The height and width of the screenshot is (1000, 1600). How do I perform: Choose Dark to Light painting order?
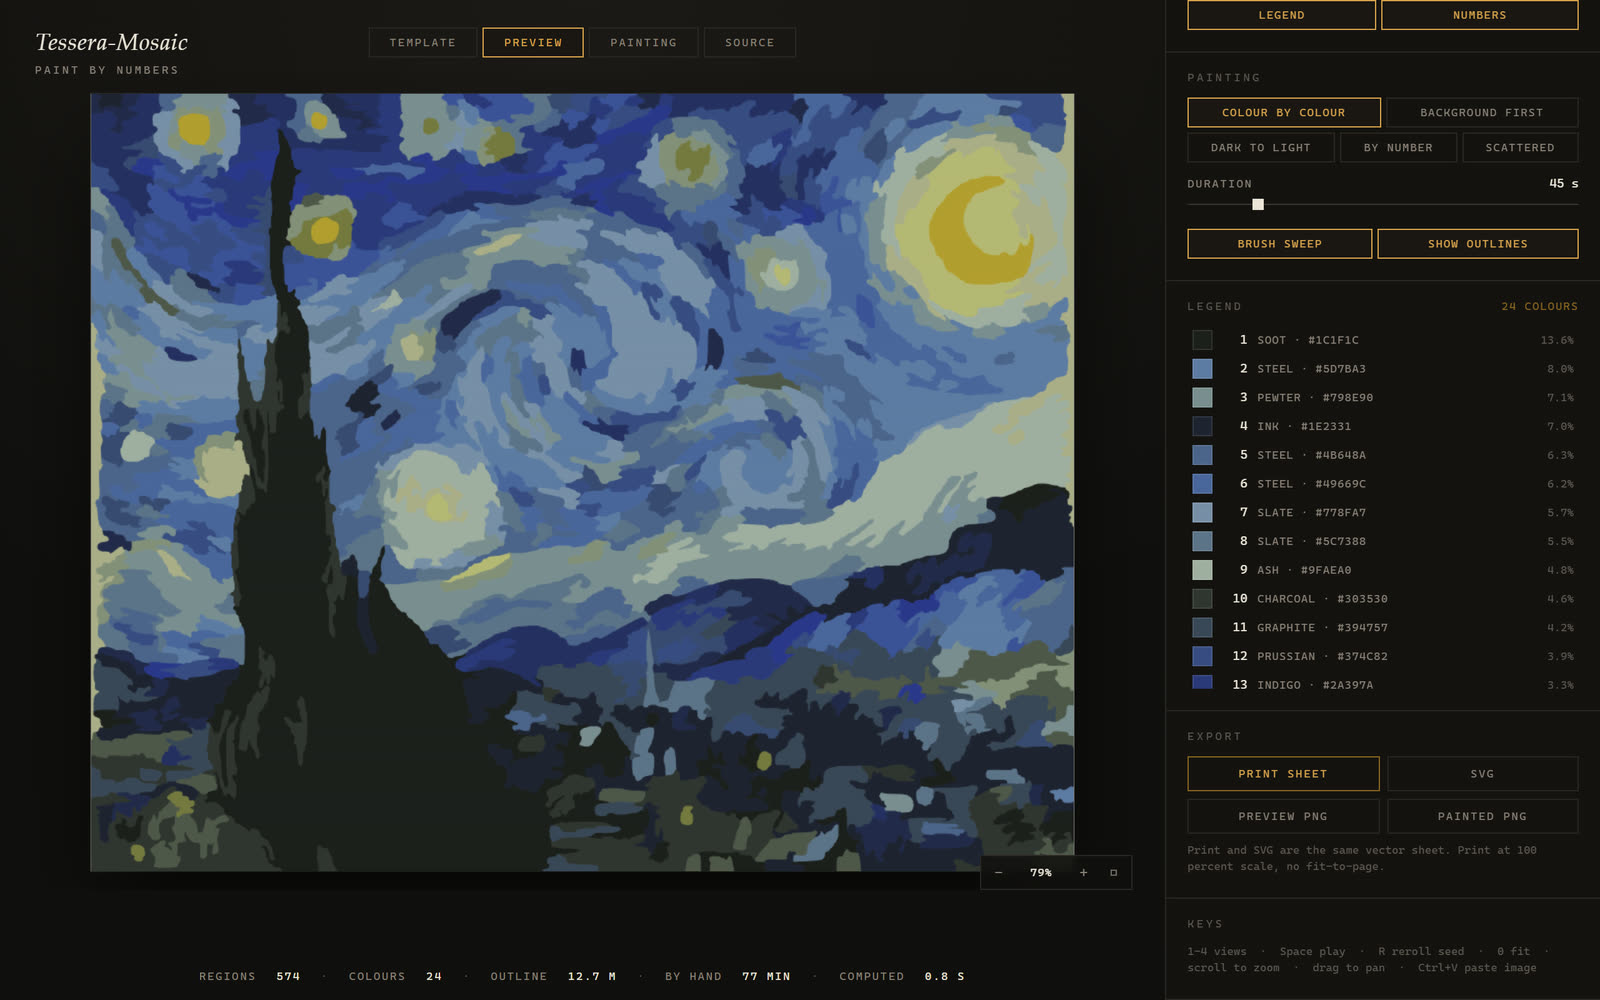click(x=1260, y=148)
